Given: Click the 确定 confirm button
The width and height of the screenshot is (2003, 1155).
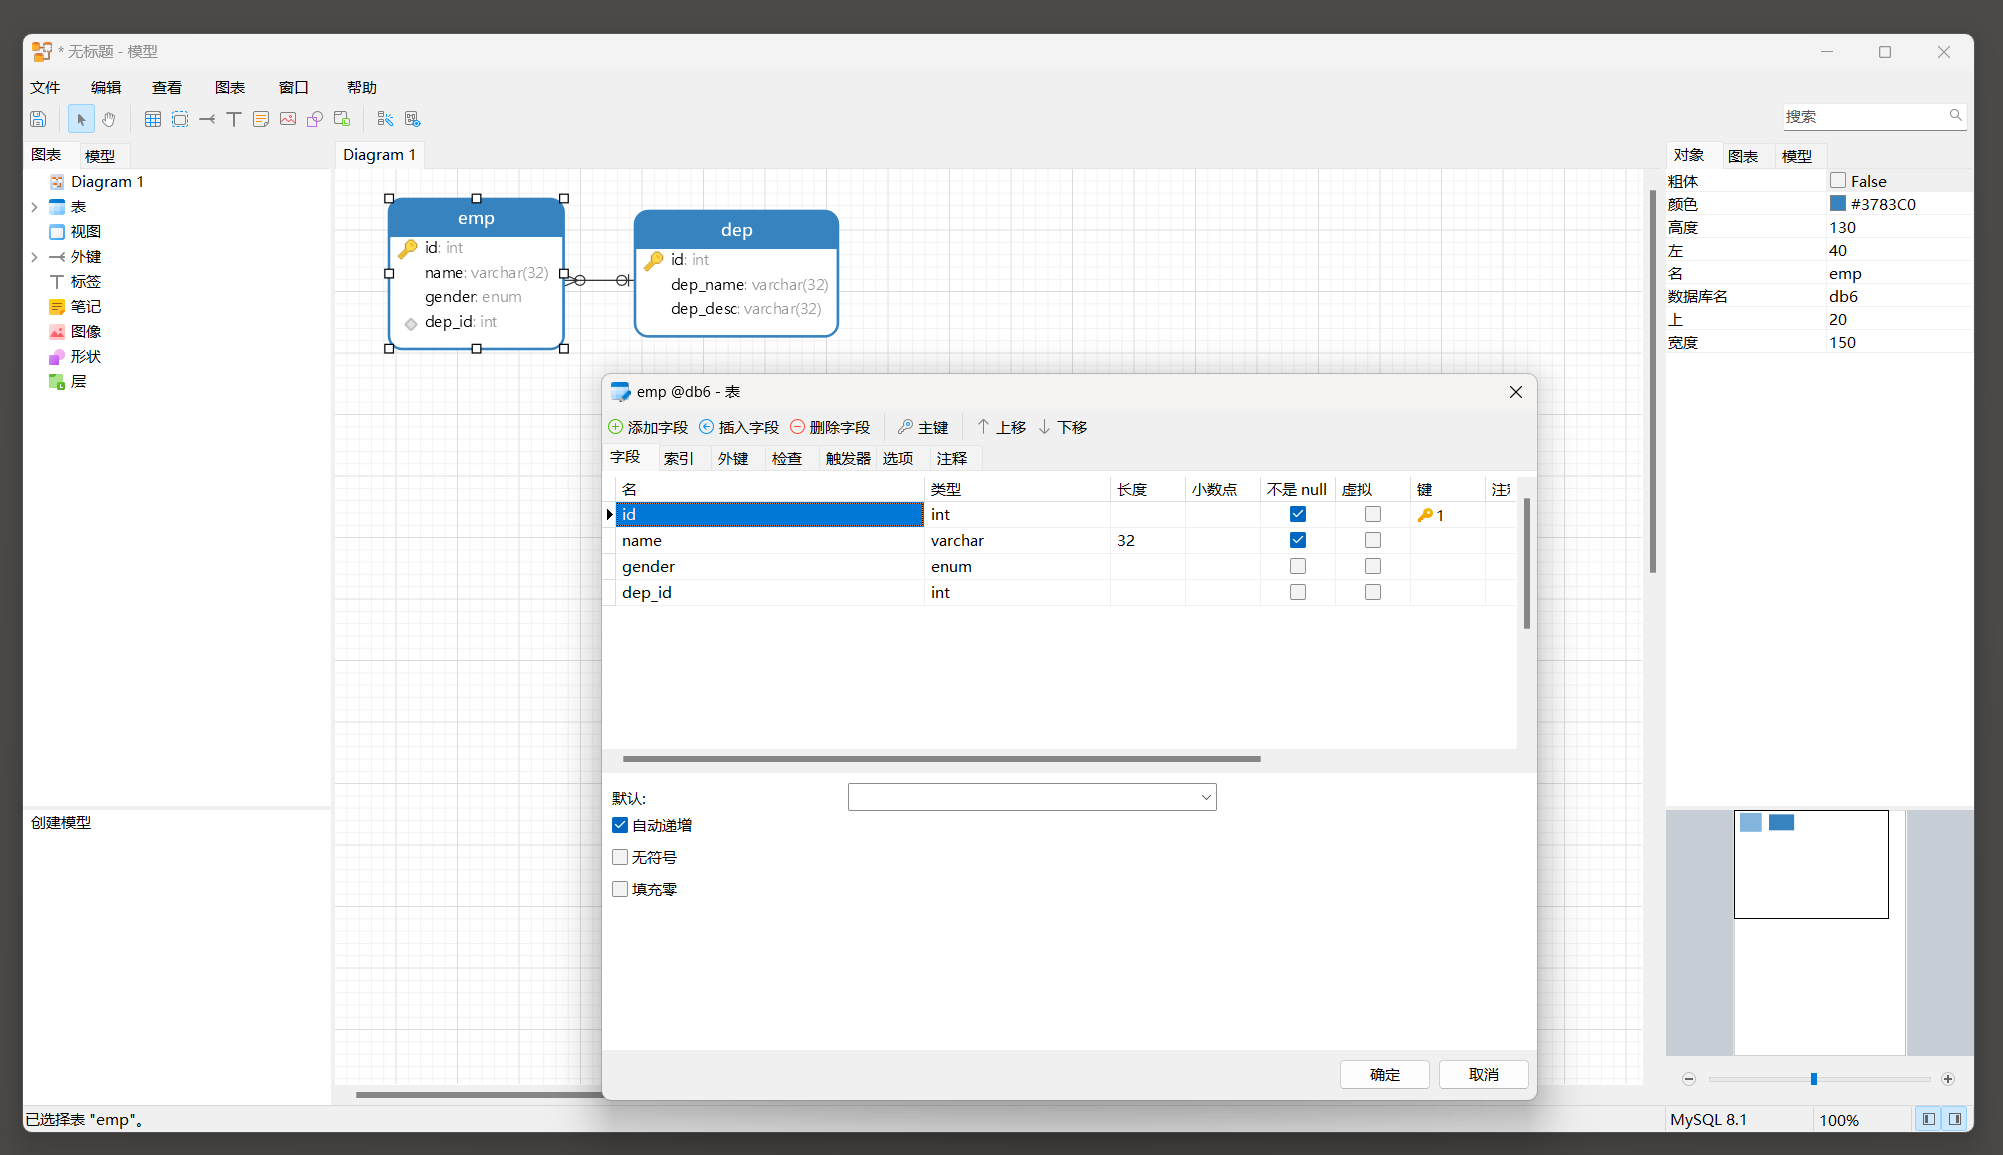Looking at the screenshot, I should click(1385, 1074).
